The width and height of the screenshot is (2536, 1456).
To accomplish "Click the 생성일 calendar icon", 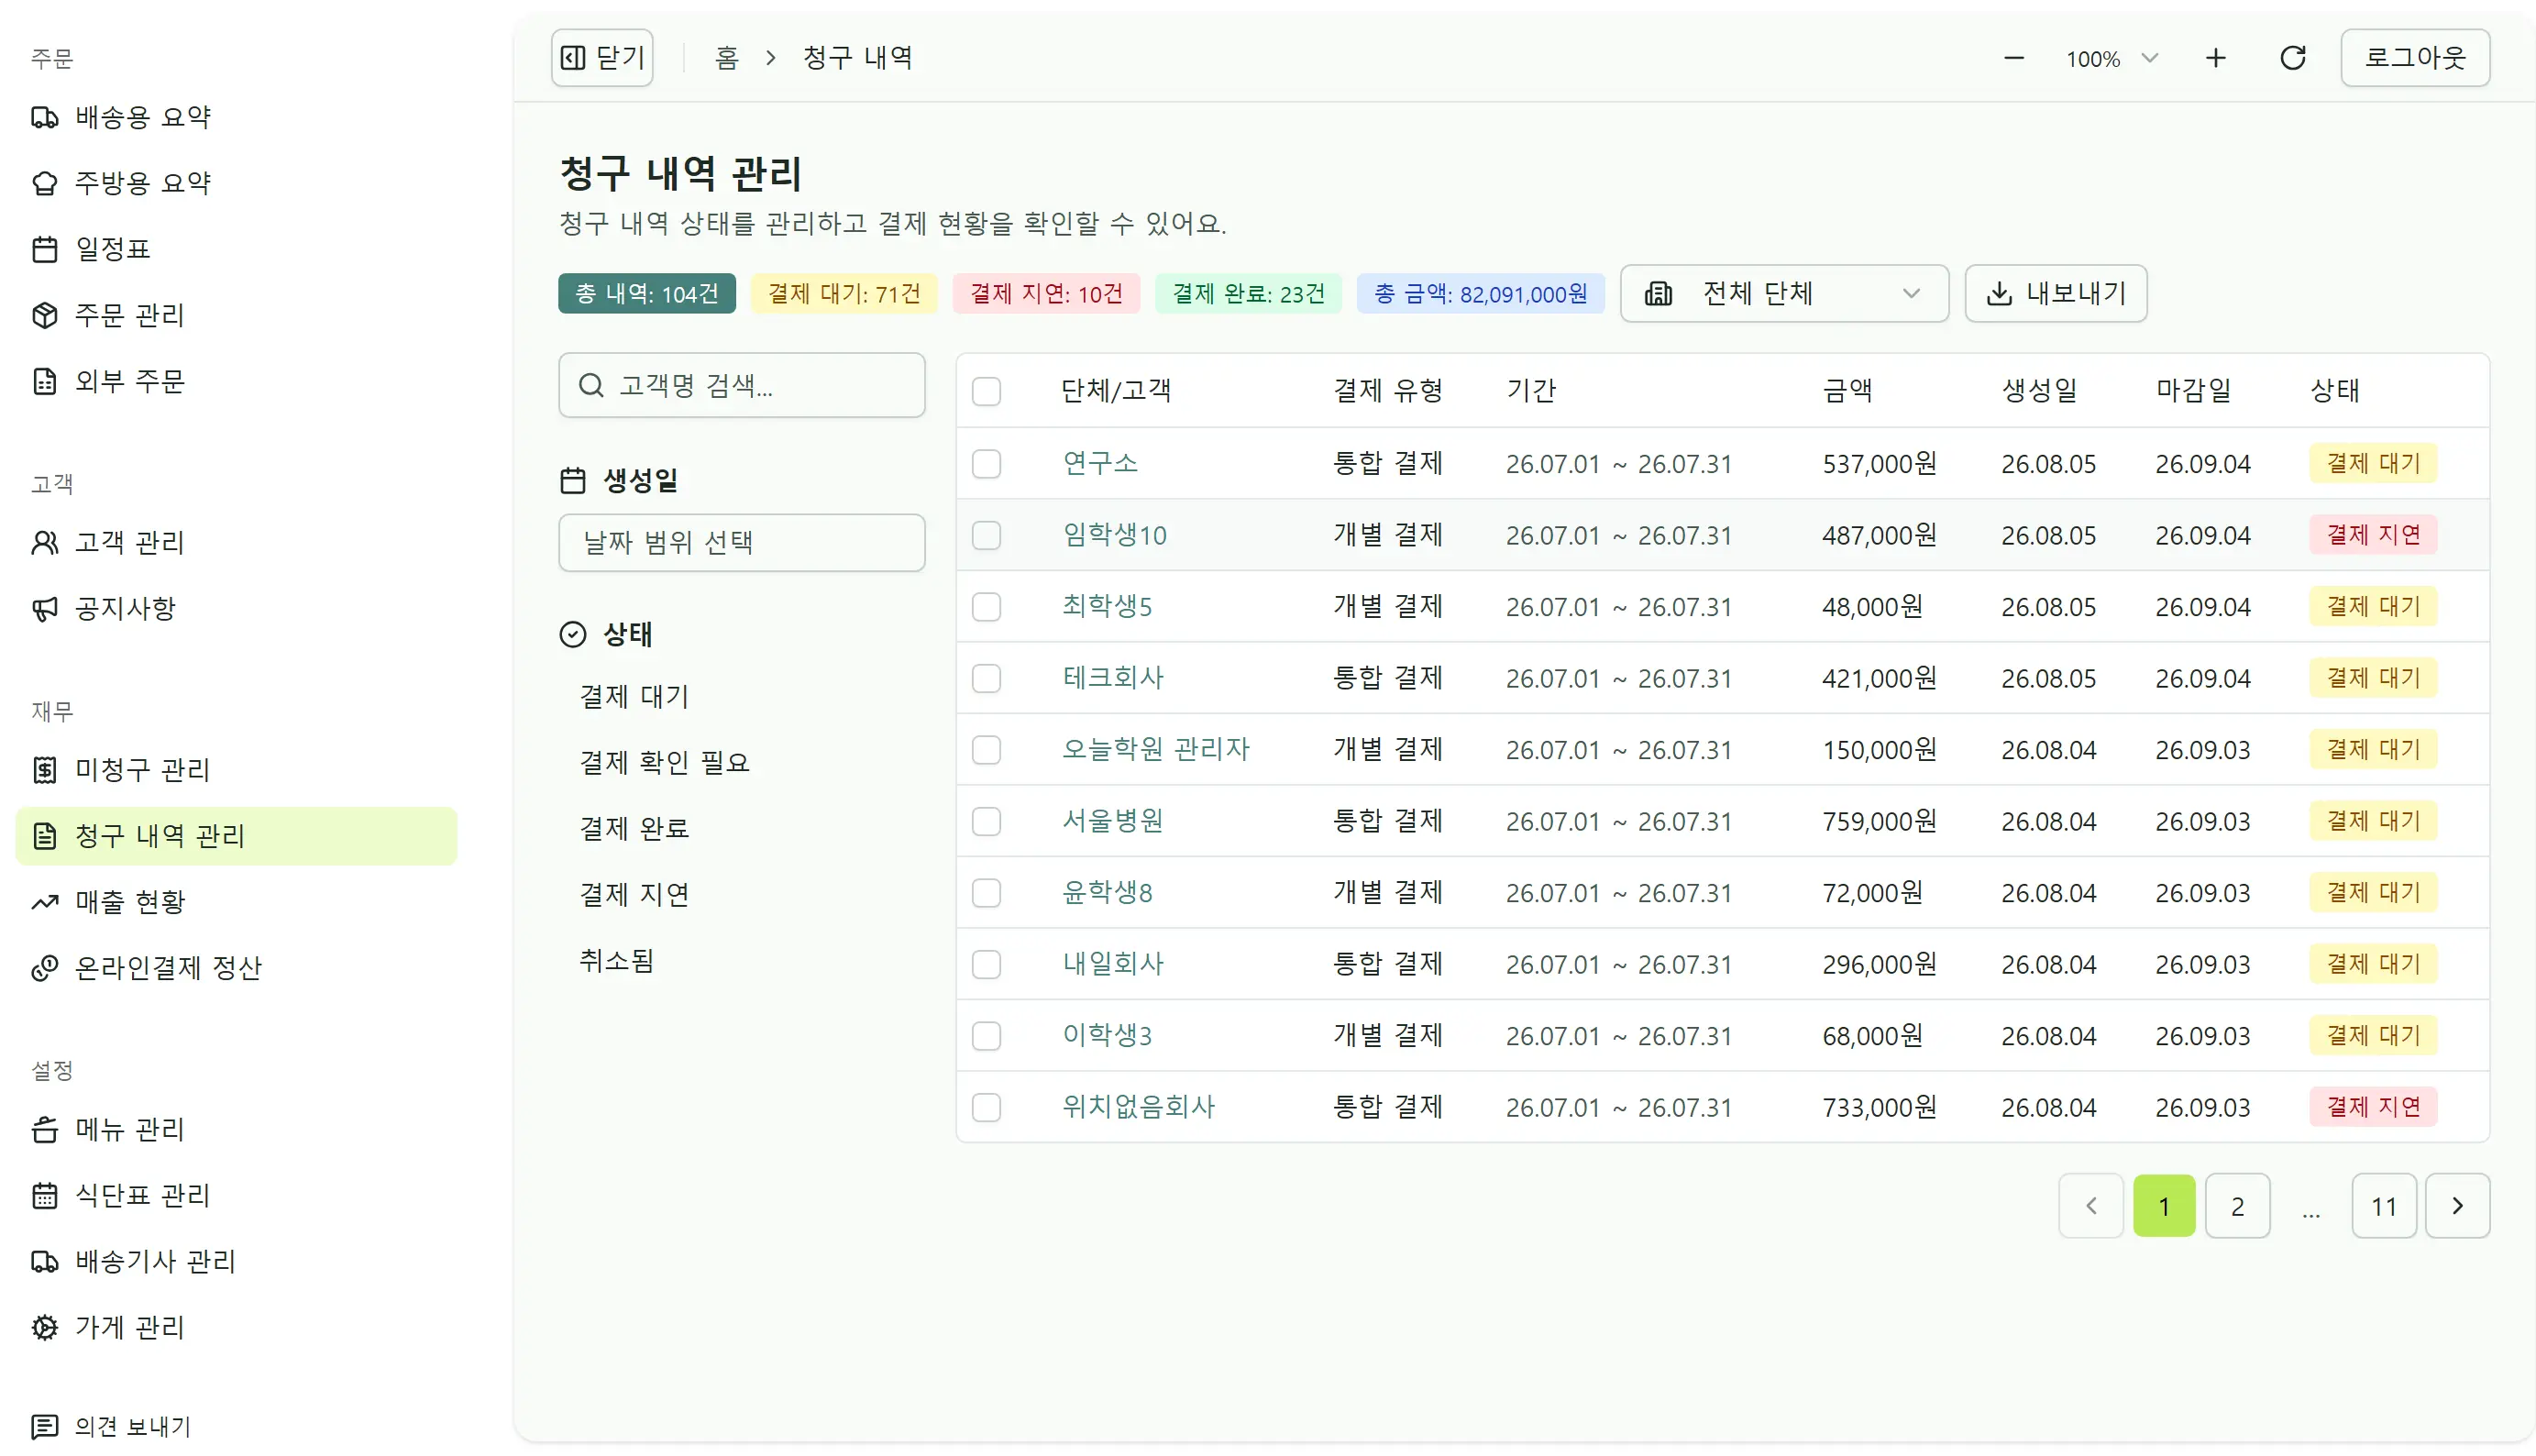I will [x=572, y=481].
